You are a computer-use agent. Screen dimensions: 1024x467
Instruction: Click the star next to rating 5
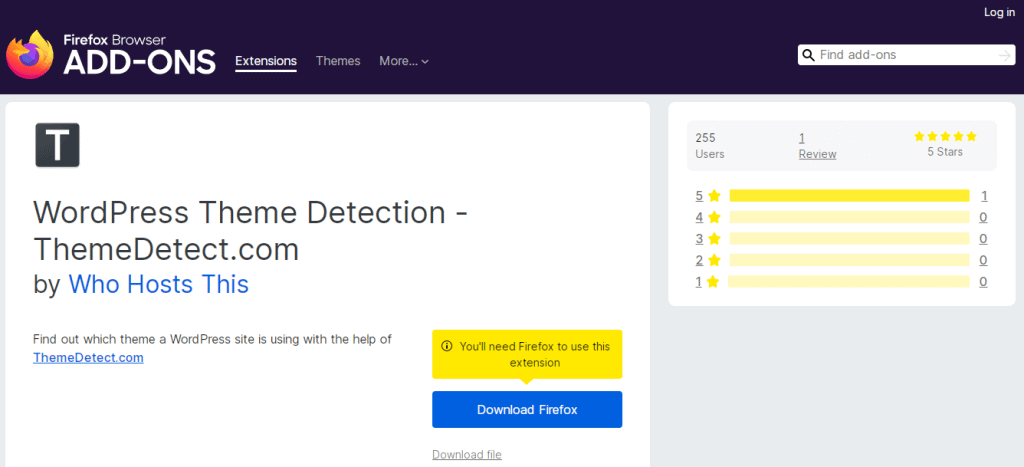click(714, 195)
